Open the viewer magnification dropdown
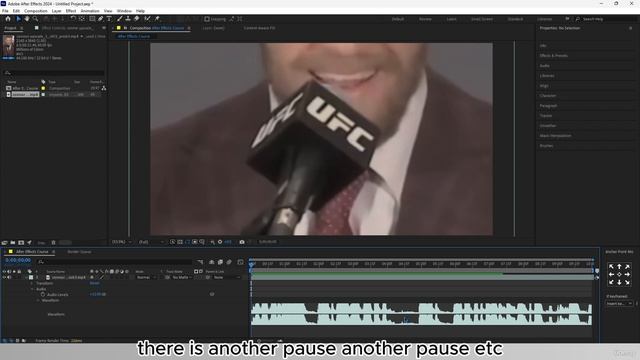The image size is (640, 360). point(122,242)
